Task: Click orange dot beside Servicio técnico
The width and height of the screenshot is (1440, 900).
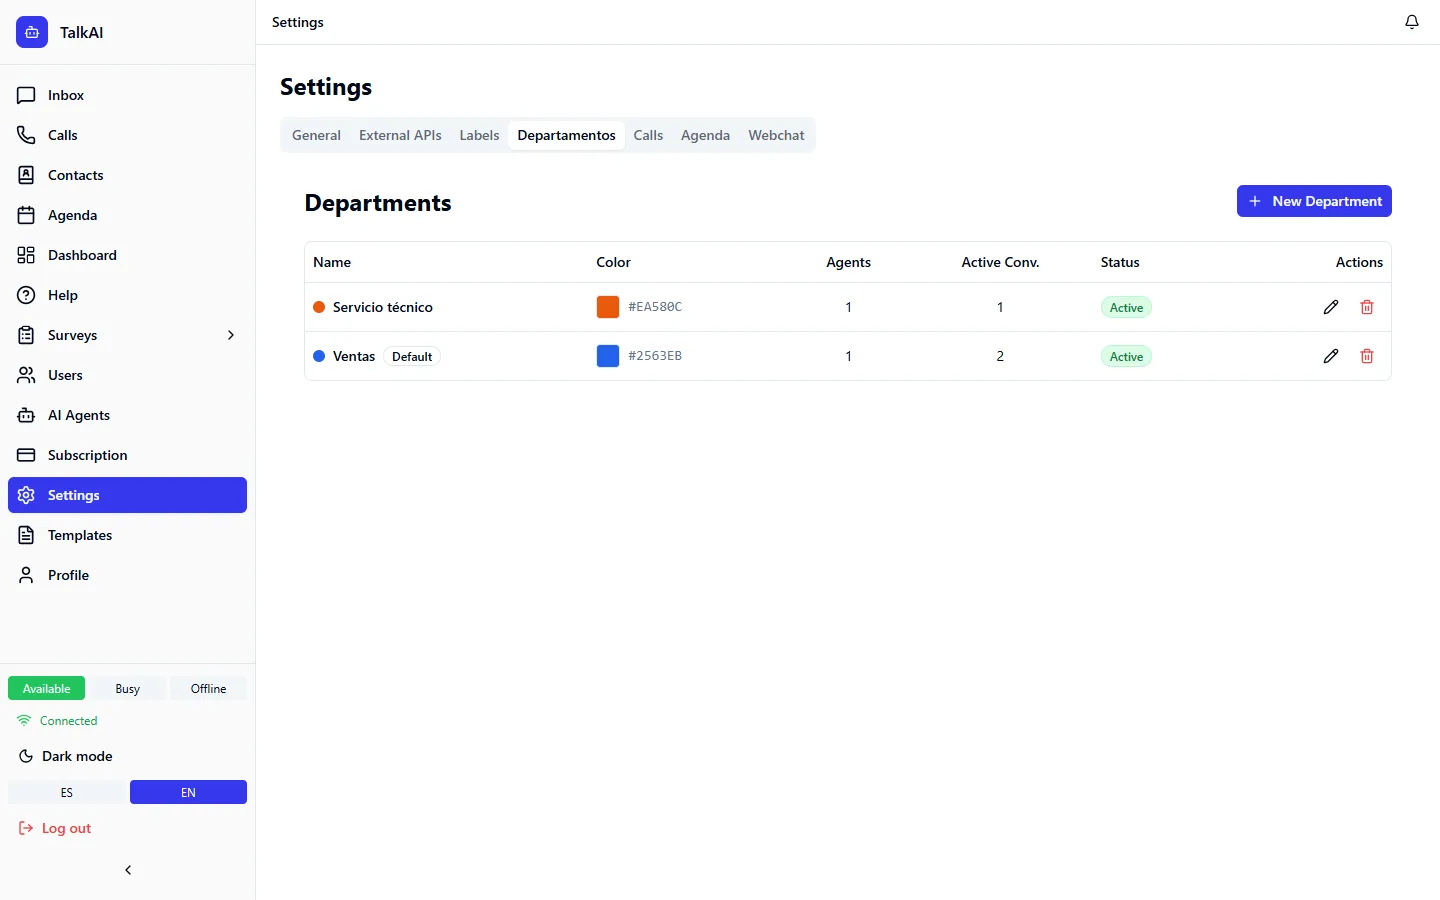Action: pos(319,307)
